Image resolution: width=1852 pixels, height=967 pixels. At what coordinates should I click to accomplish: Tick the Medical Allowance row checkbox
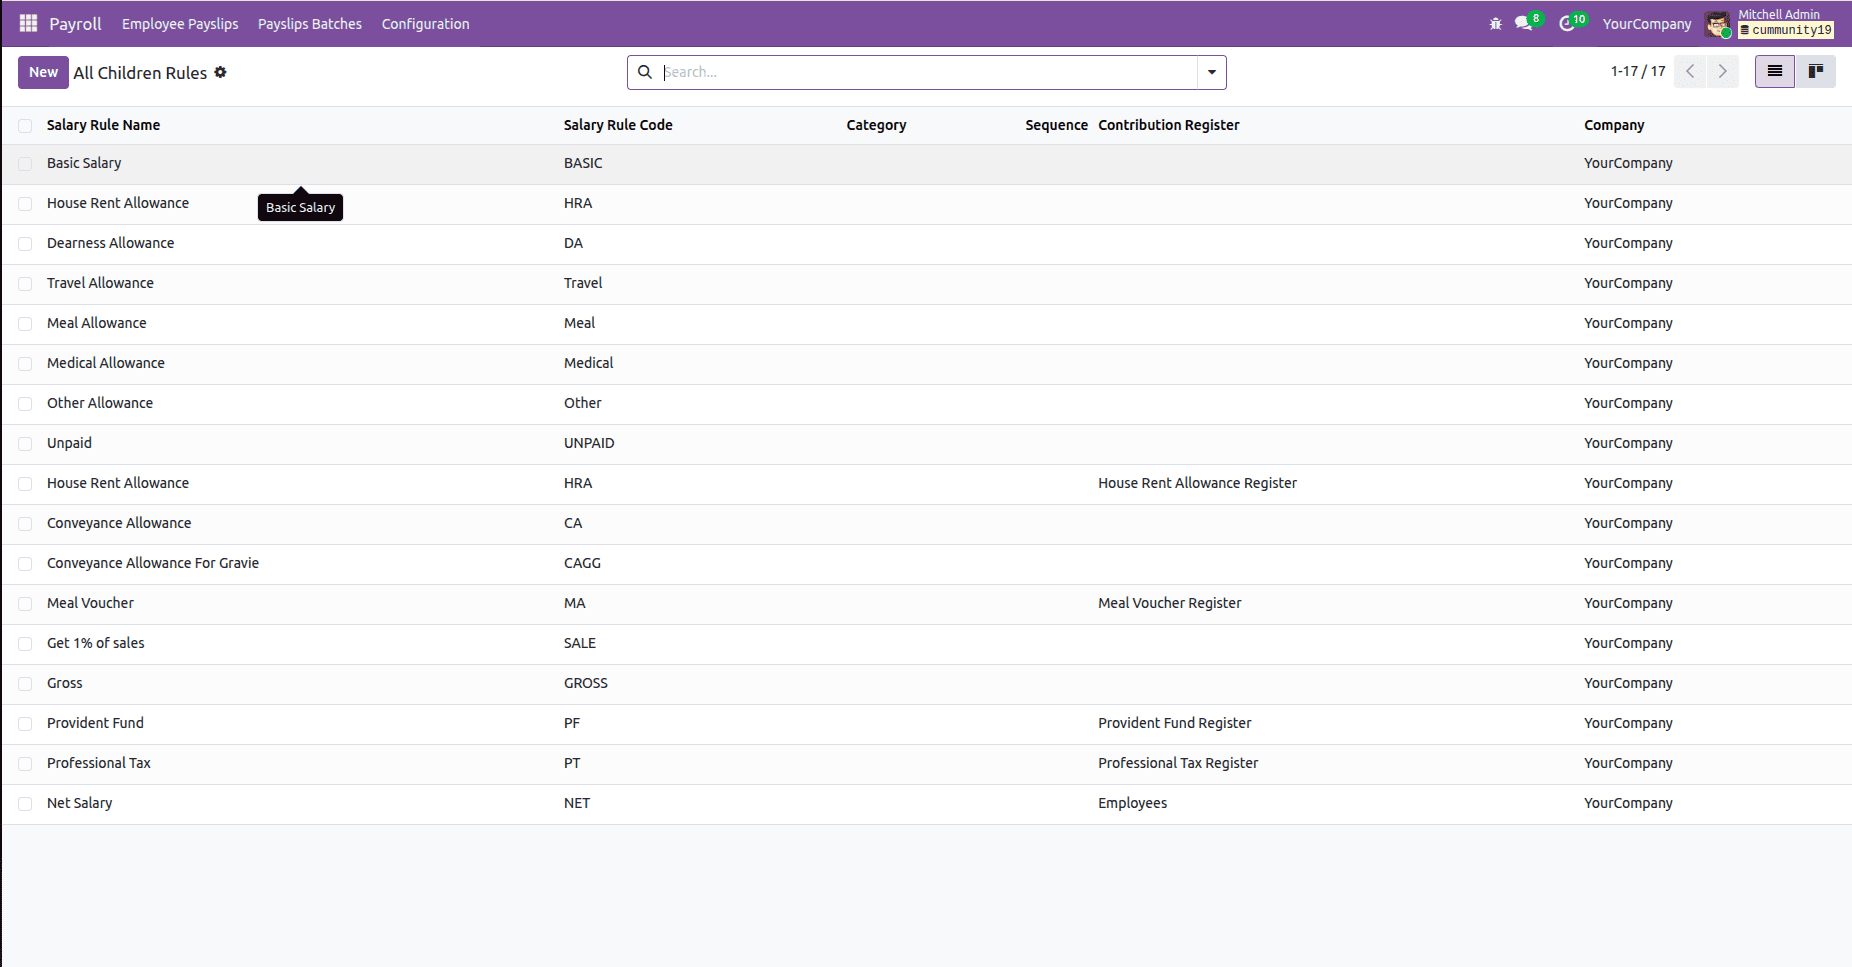(25, 364)
